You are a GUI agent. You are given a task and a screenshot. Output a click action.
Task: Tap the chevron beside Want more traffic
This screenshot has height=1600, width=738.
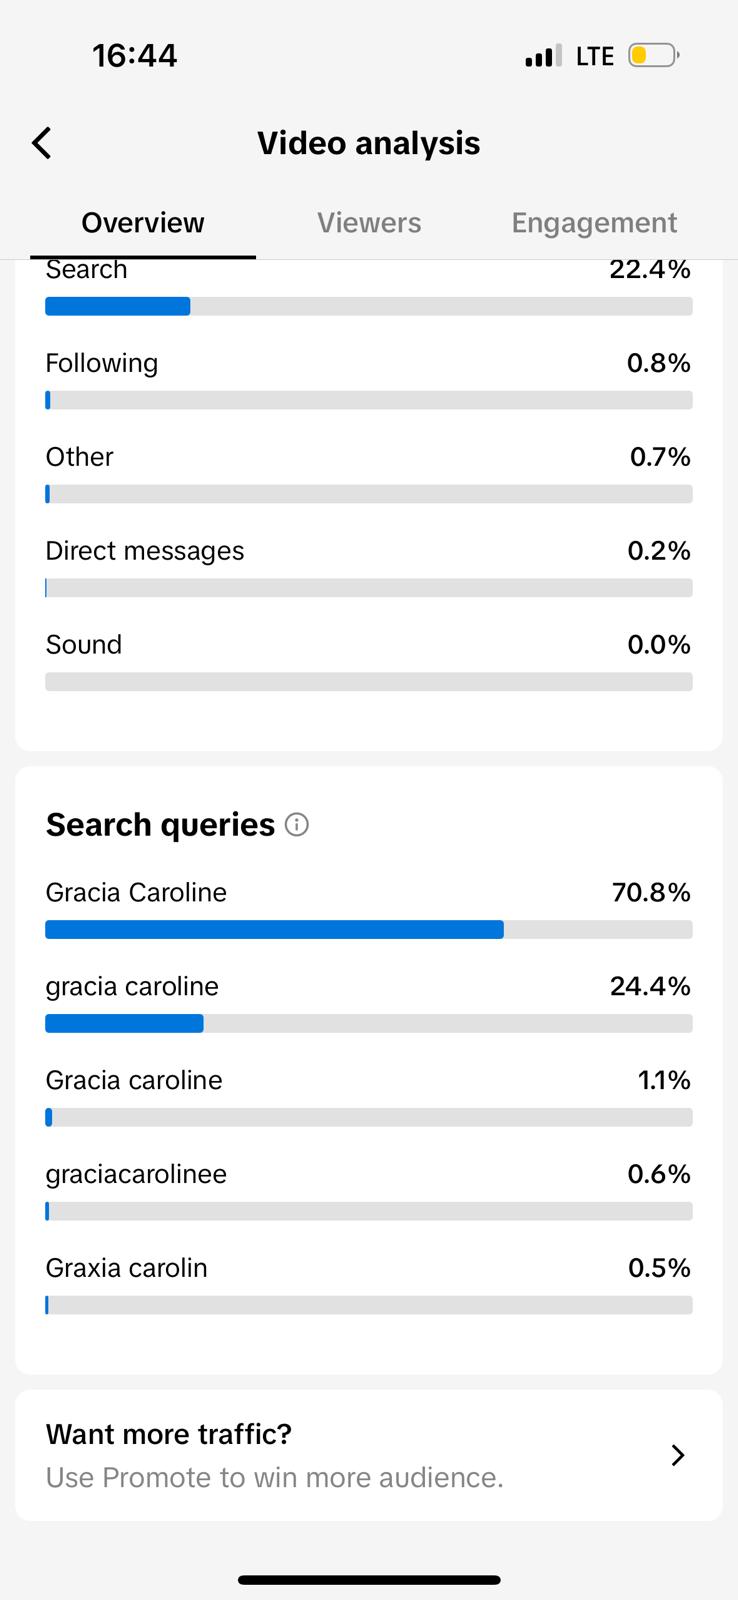pos(678,1455)
